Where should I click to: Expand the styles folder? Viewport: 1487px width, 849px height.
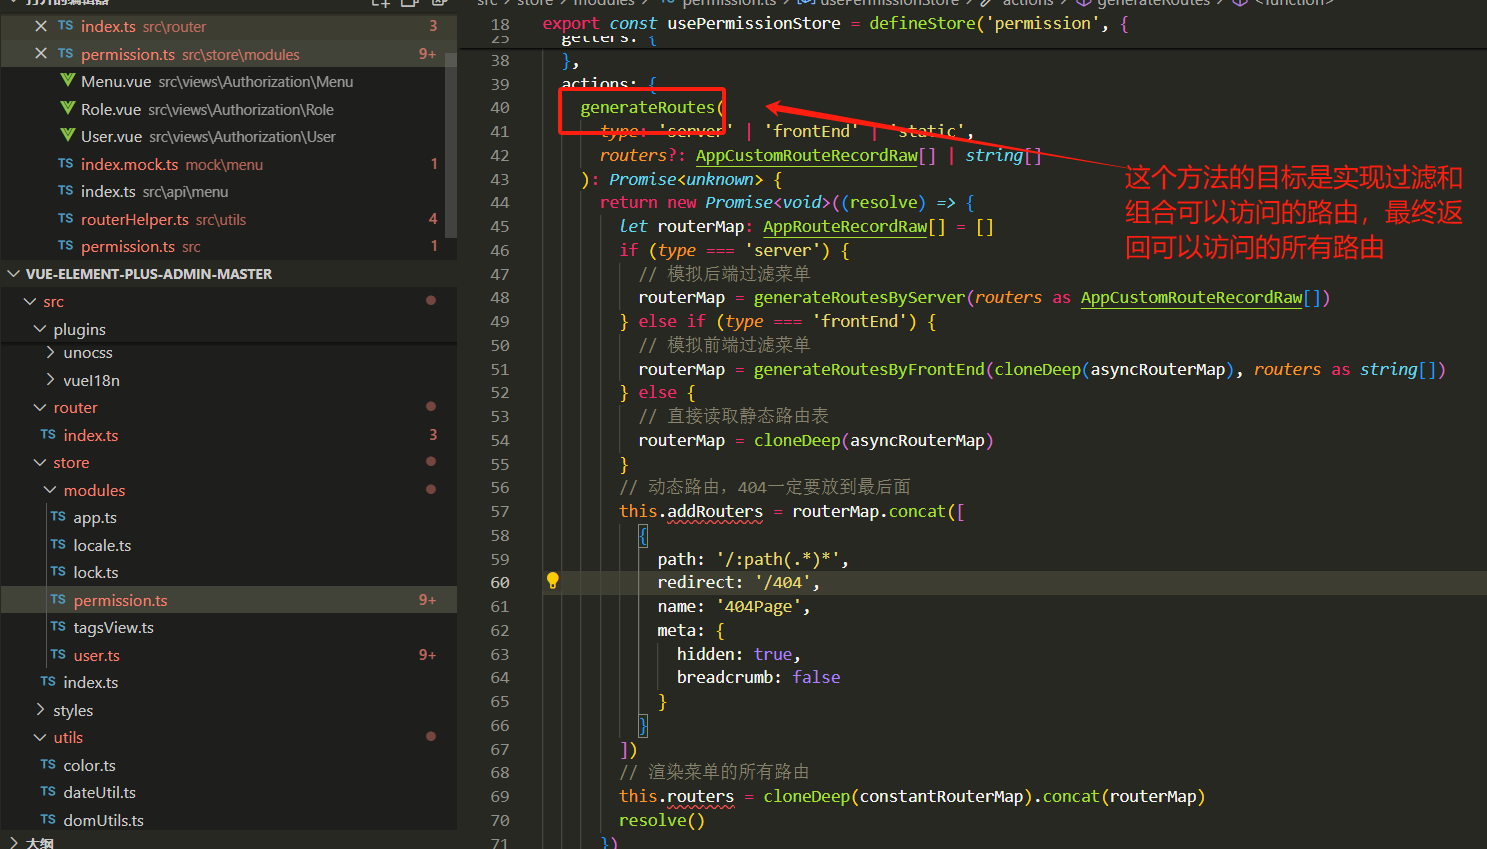pyautogui.click(x=40, y=710)
